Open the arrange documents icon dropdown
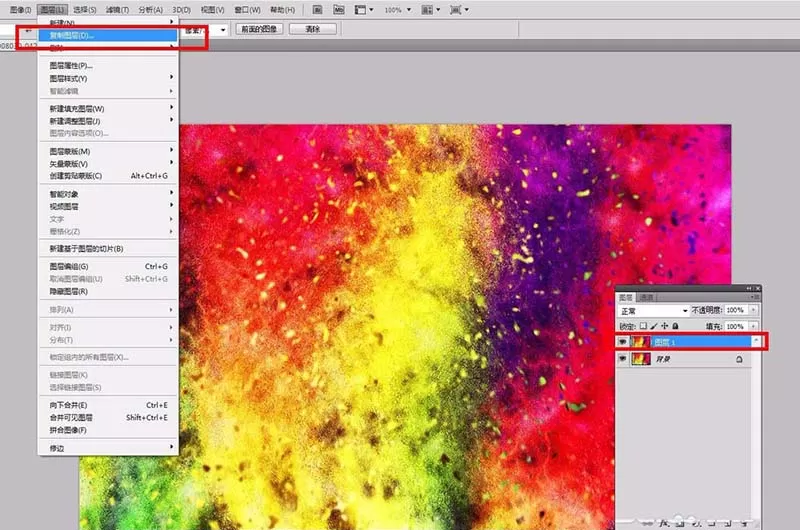The height and width of the screenshot is (530, 800). coord(431,10)
